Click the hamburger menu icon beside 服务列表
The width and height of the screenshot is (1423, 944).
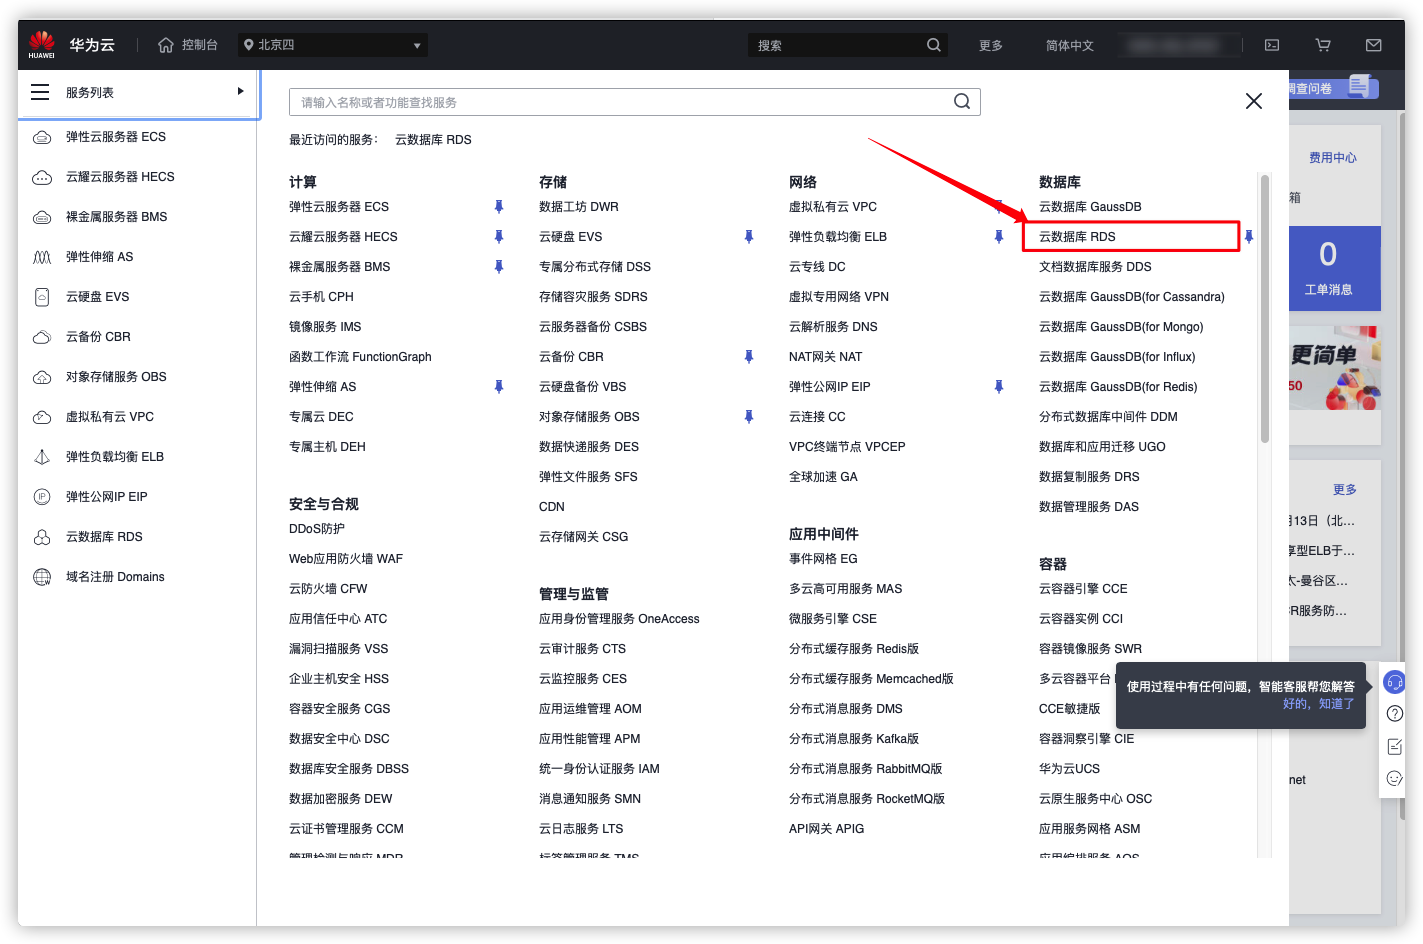[x=40, y=92]
